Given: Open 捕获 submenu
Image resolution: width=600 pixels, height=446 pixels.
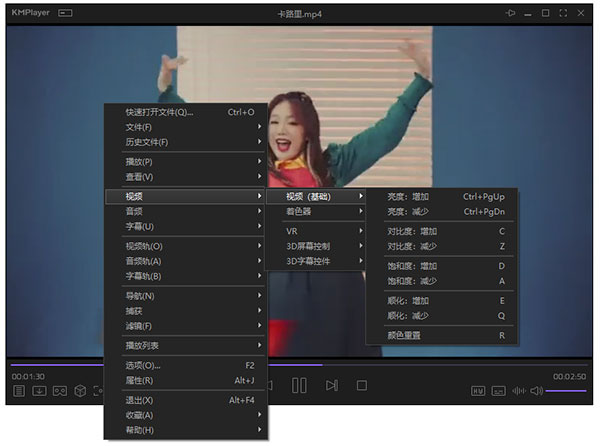Looking at the screenshot, I should pos(186,311).
